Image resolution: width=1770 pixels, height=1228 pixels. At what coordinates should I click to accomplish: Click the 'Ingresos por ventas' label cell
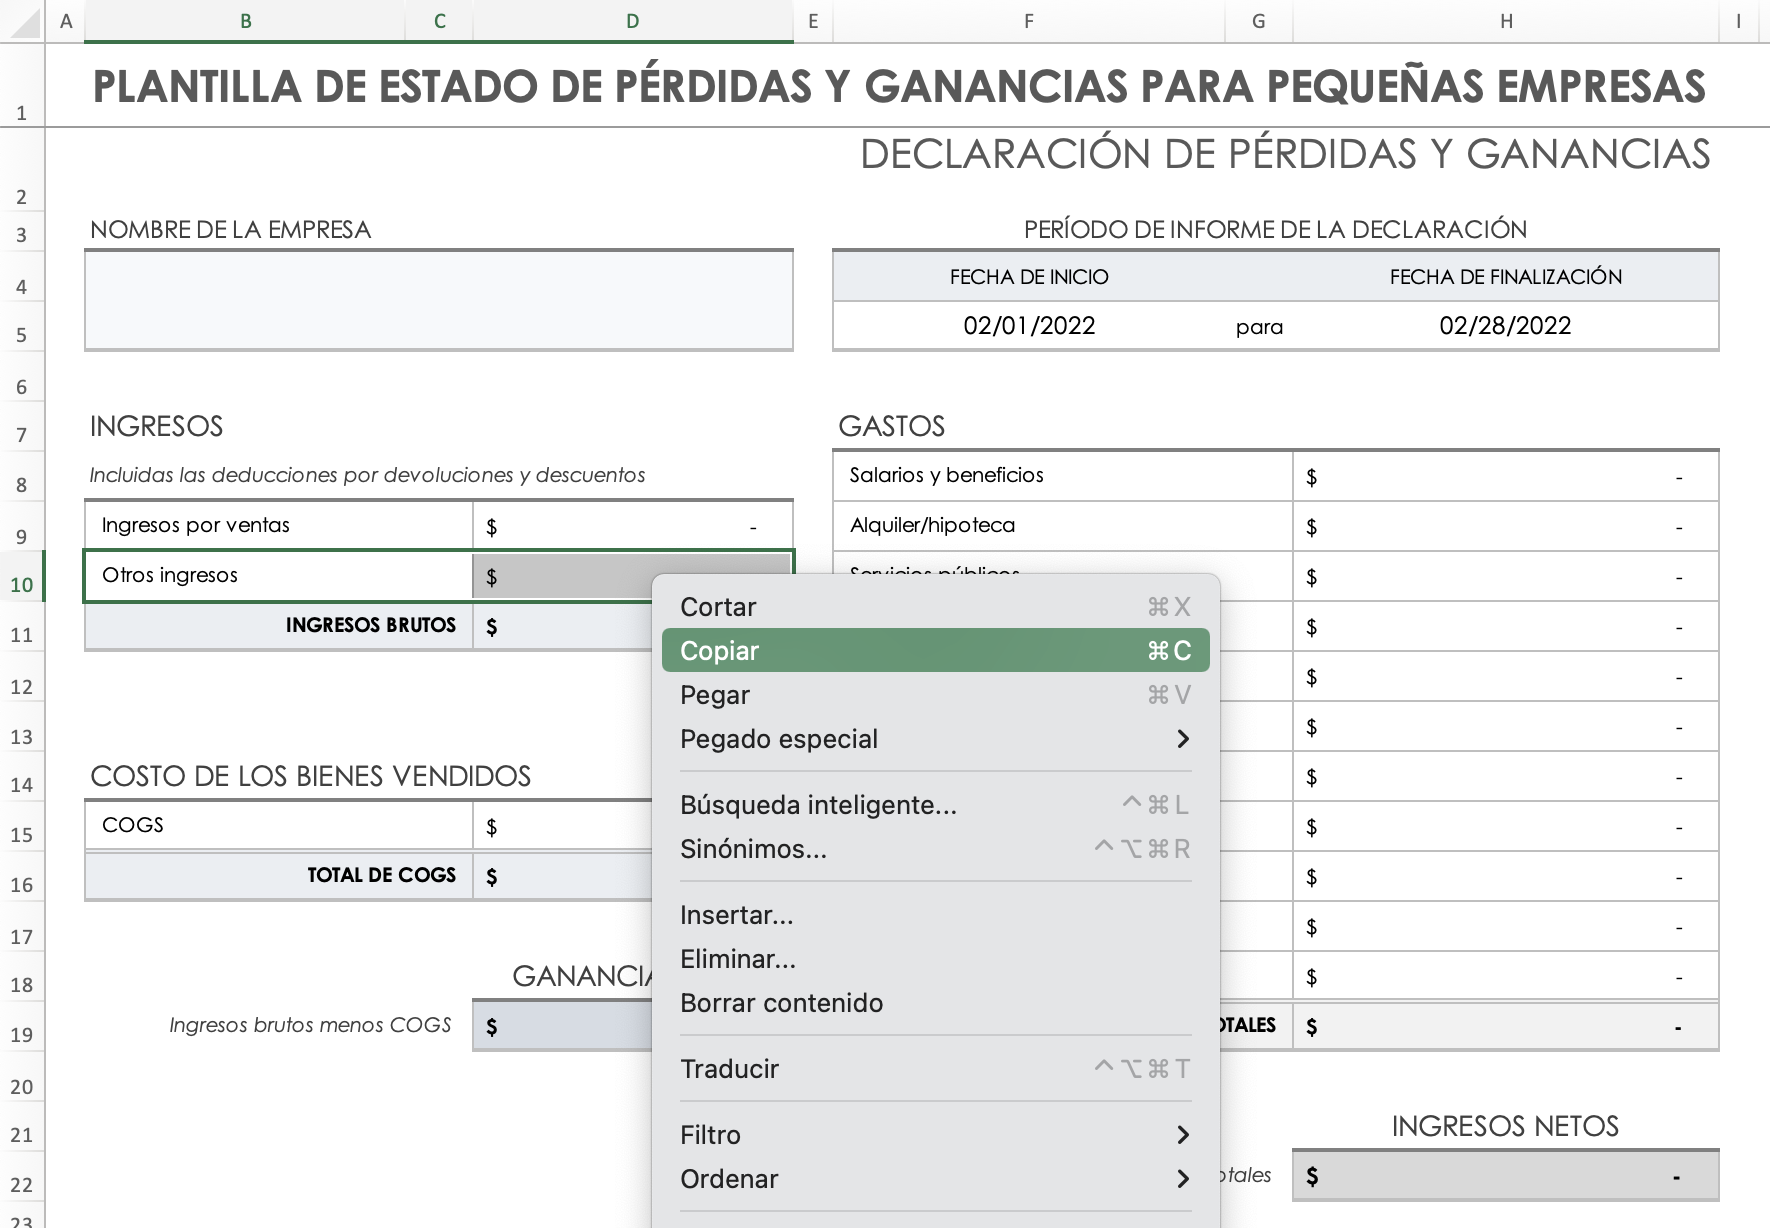[279, 526]
